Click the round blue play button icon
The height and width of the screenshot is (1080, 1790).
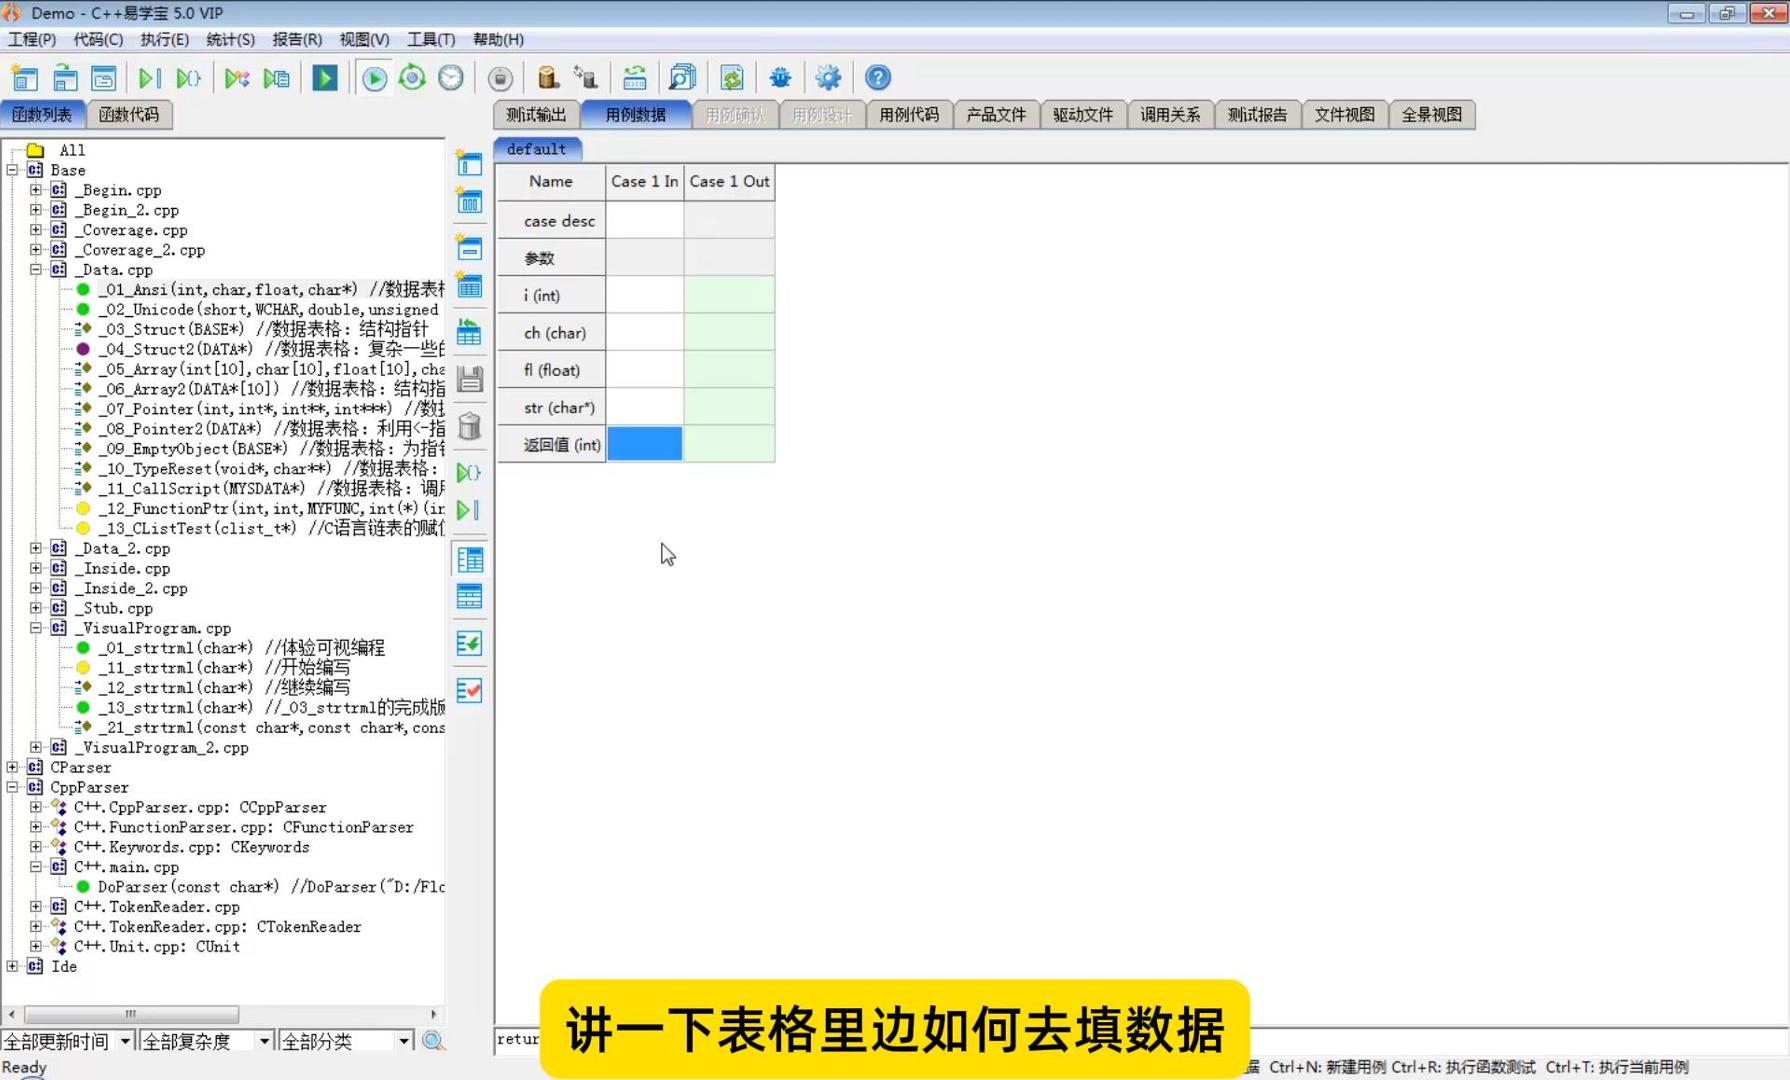coord(375,78)
